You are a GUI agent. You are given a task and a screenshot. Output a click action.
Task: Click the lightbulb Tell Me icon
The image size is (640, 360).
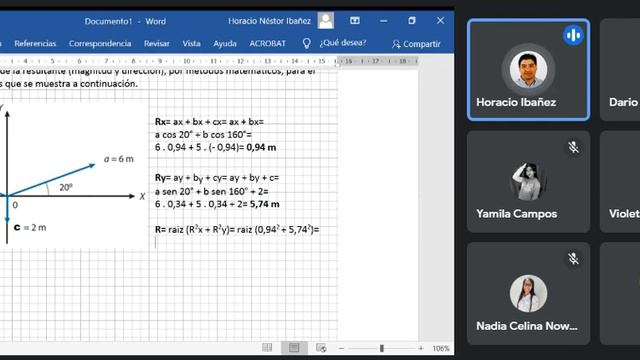(307, 43)
